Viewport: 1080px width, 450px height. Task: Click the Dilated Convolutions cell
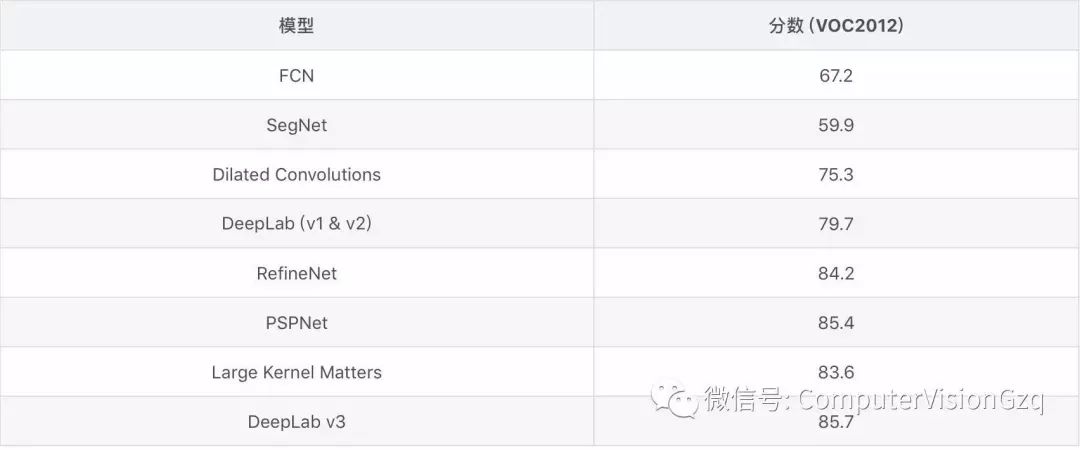click(296, 175)
